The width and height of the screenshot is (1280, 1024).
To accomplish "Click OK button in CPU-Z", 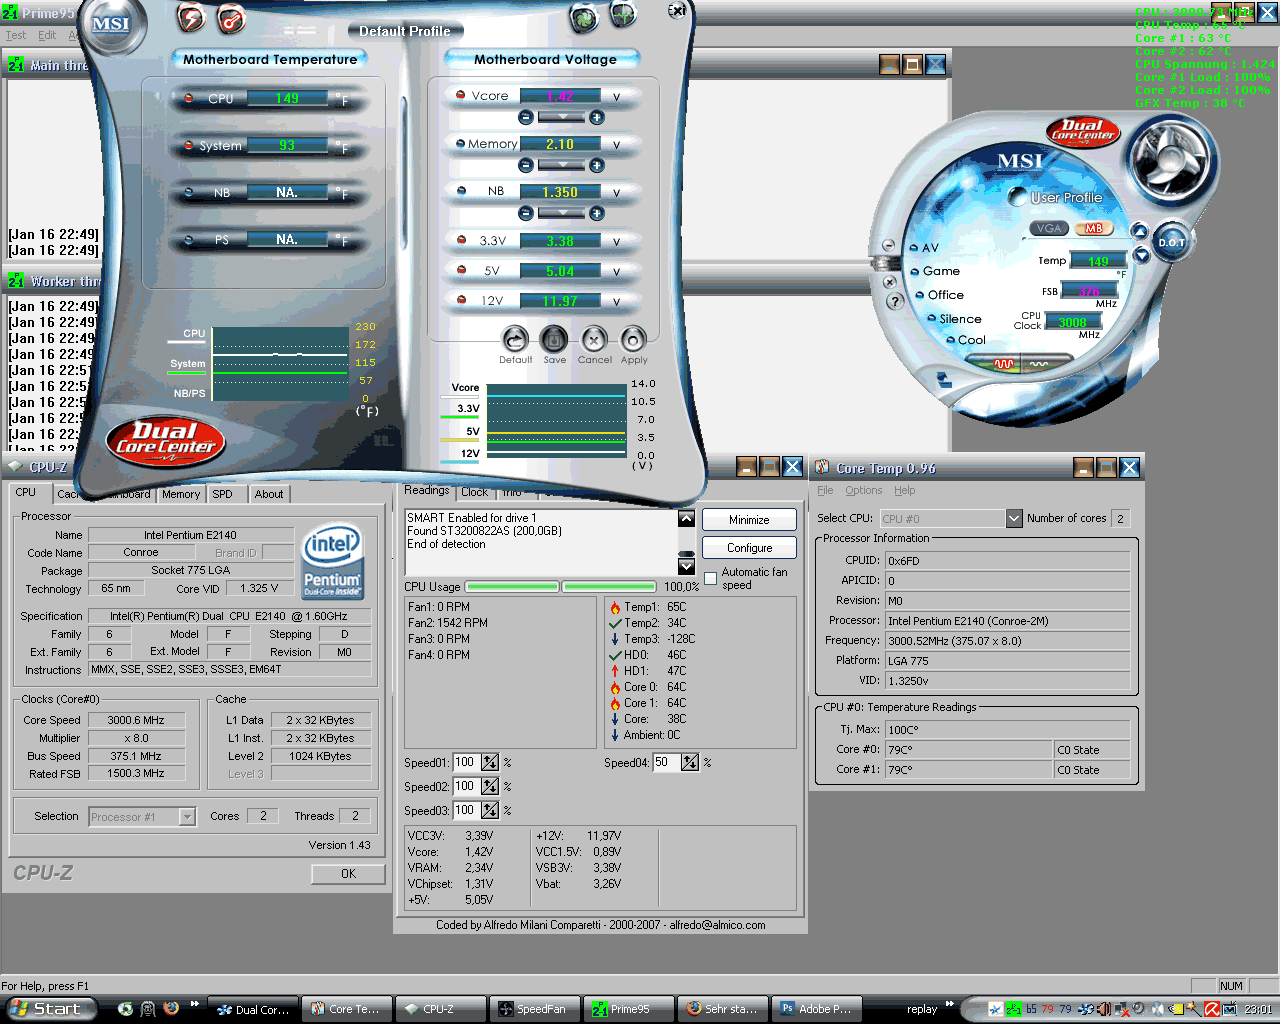I will (348, 874).
